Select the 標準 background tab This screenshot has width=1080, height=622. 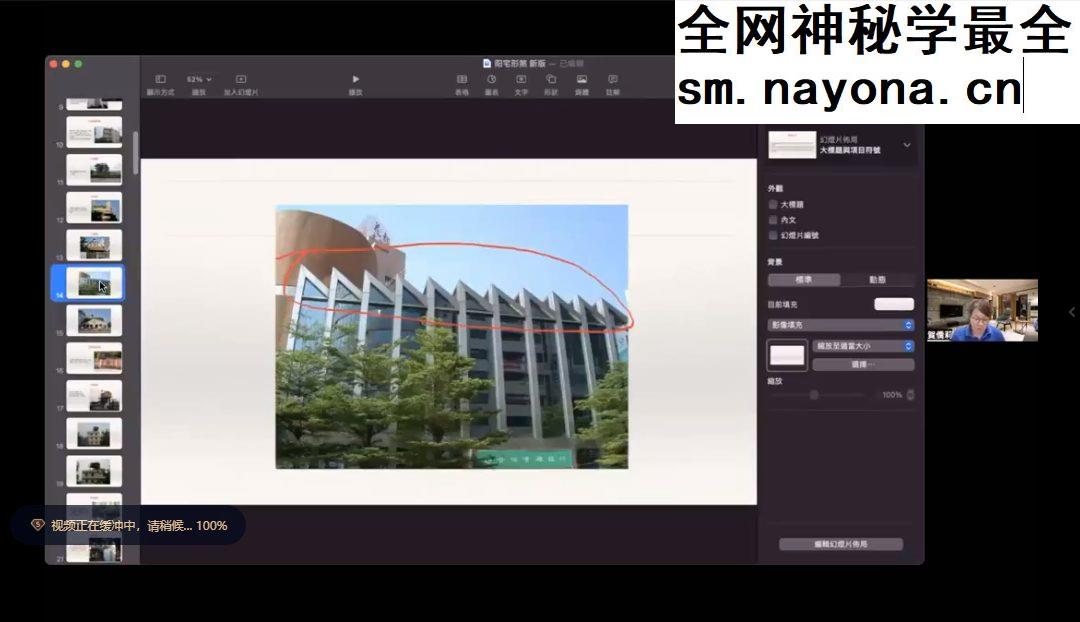click(x=804, y=280)
